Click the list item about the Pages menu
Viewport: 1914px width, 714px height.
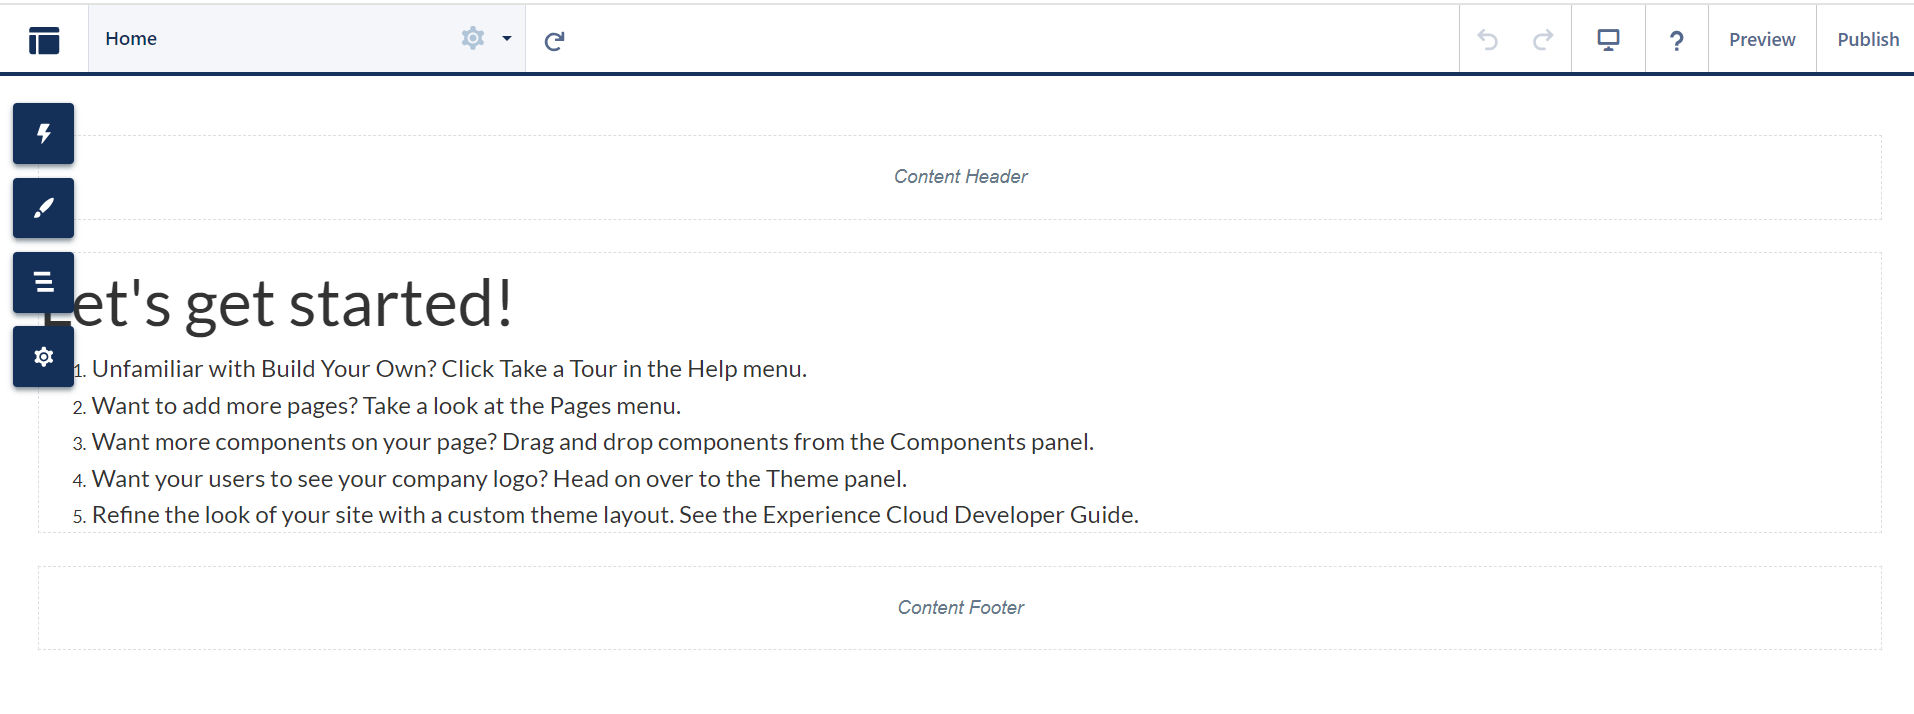coord(386,406)
